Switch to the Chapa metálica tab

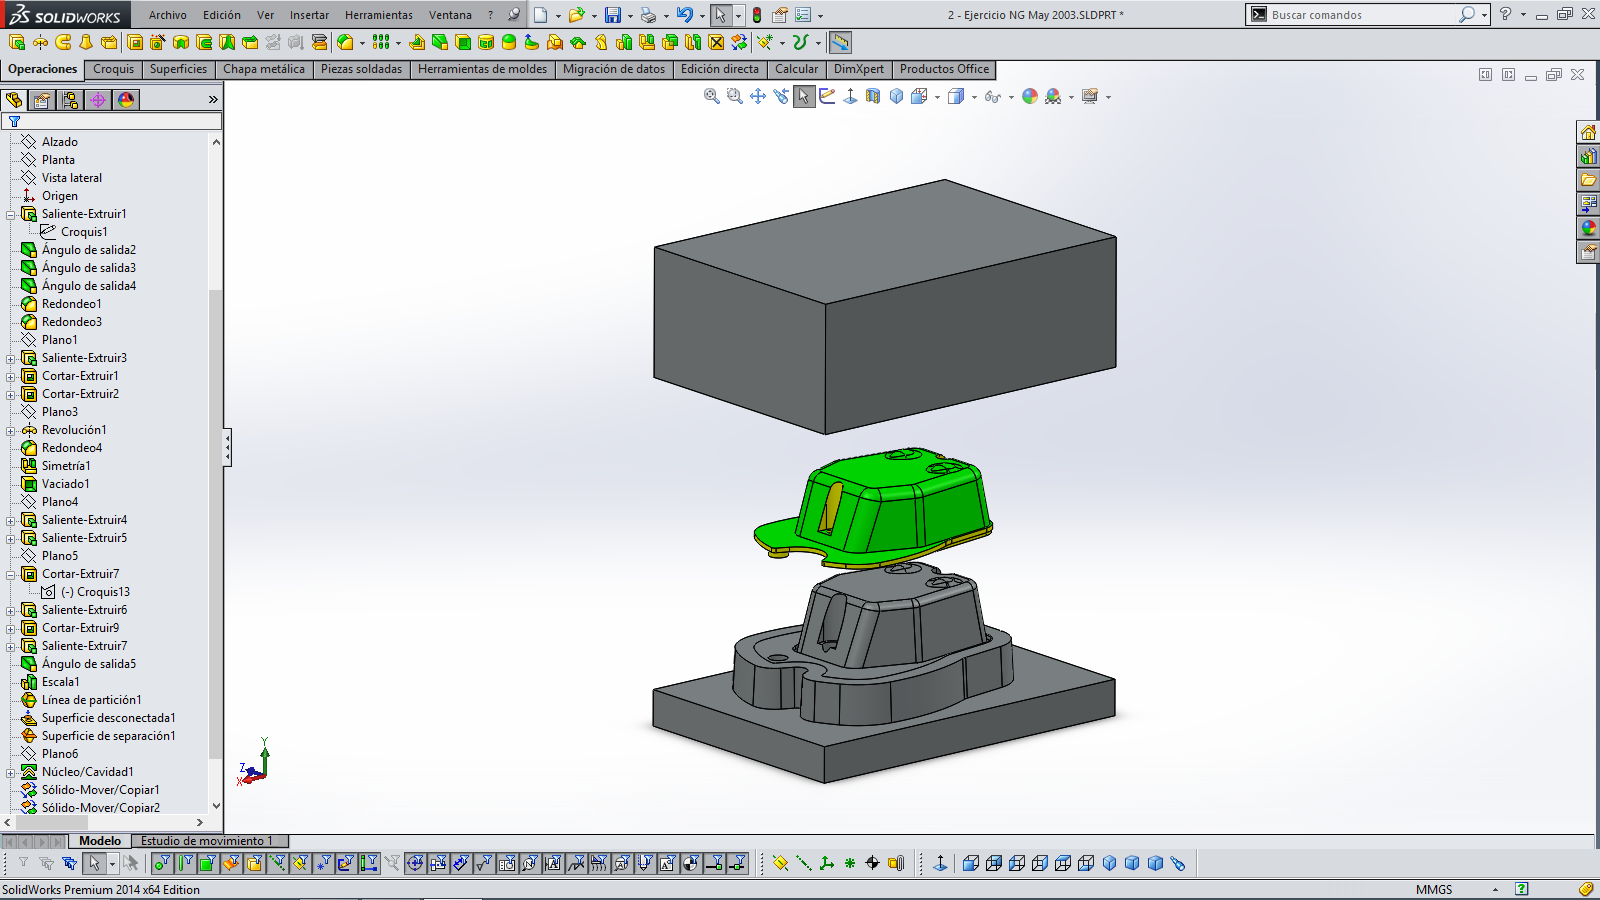click(264, 69)
